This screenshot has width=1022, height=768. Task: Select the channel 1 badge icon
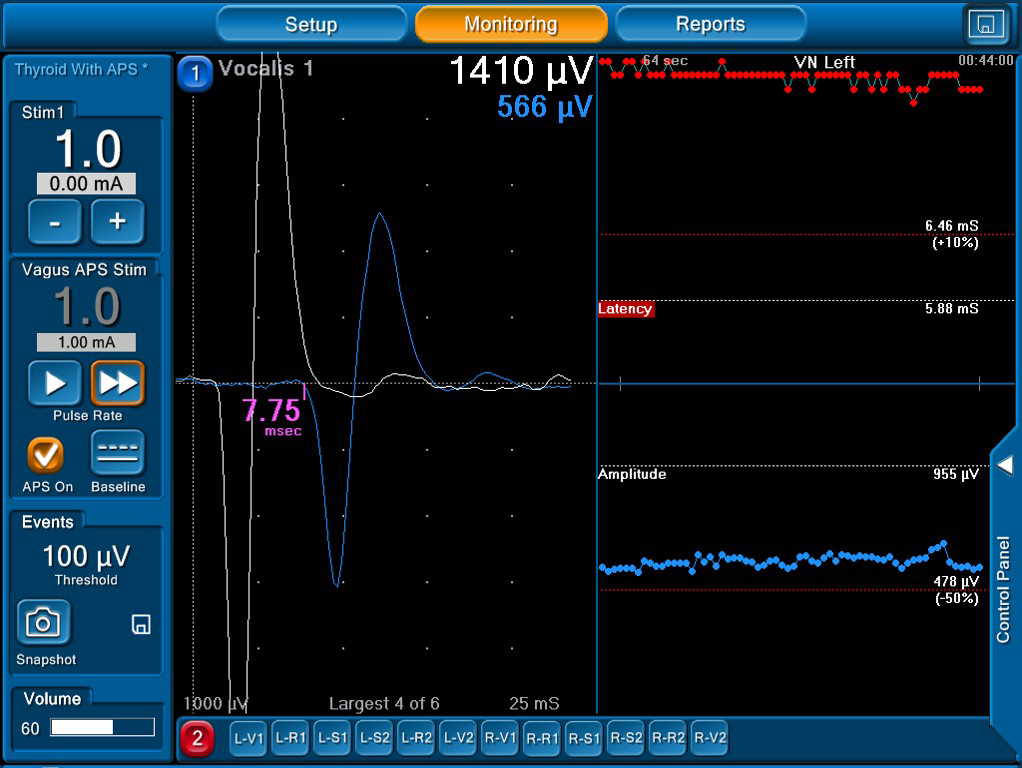coord(195,73)
